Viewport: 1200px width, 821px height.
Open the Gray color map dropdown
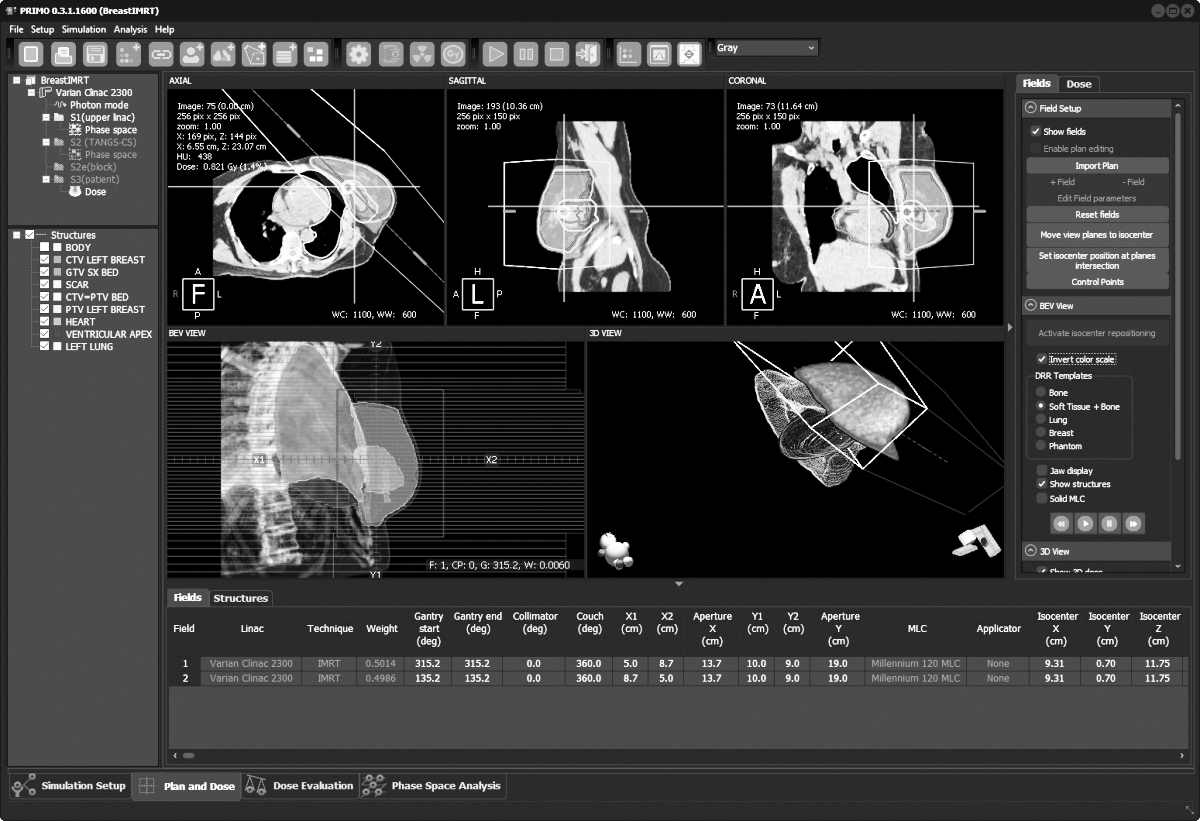click(x=765, y=48)
